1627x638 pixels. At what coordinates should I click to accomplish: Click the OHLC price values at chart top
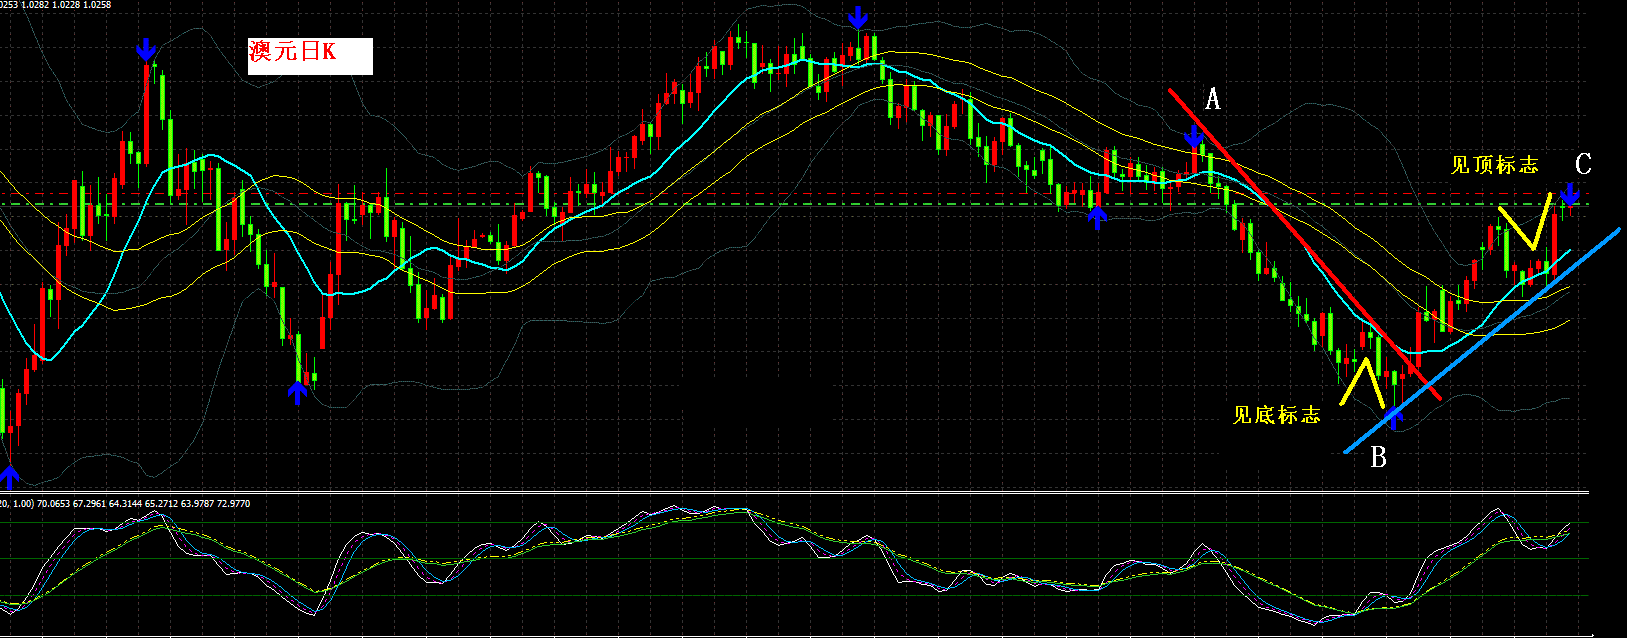point(56,5)
